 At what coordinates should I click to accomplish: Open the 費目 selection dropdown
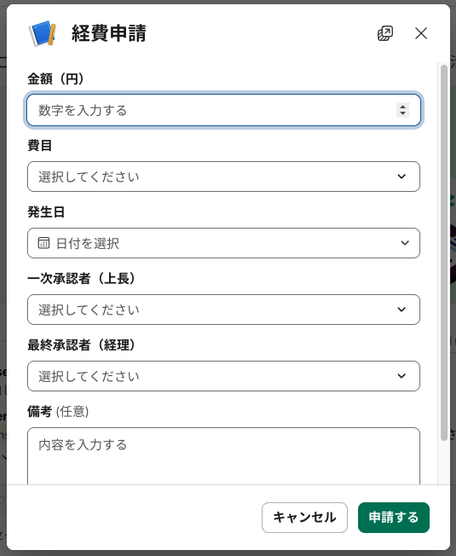point(223,177)
